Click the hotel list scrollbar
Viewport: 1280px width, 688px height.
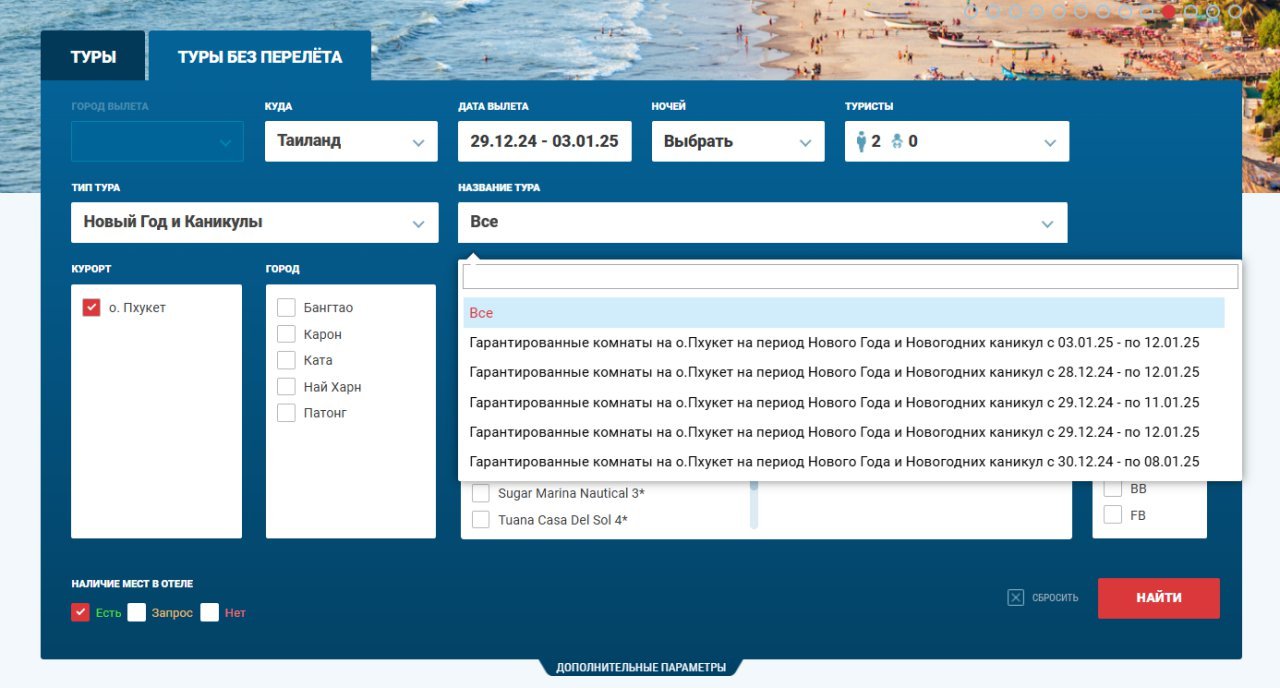755,505
